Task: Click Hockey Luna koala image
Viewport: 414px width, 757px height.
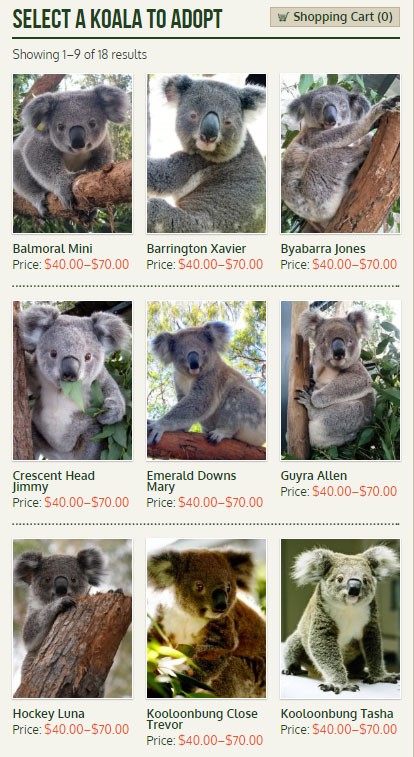Action: (x=72, y=618)
